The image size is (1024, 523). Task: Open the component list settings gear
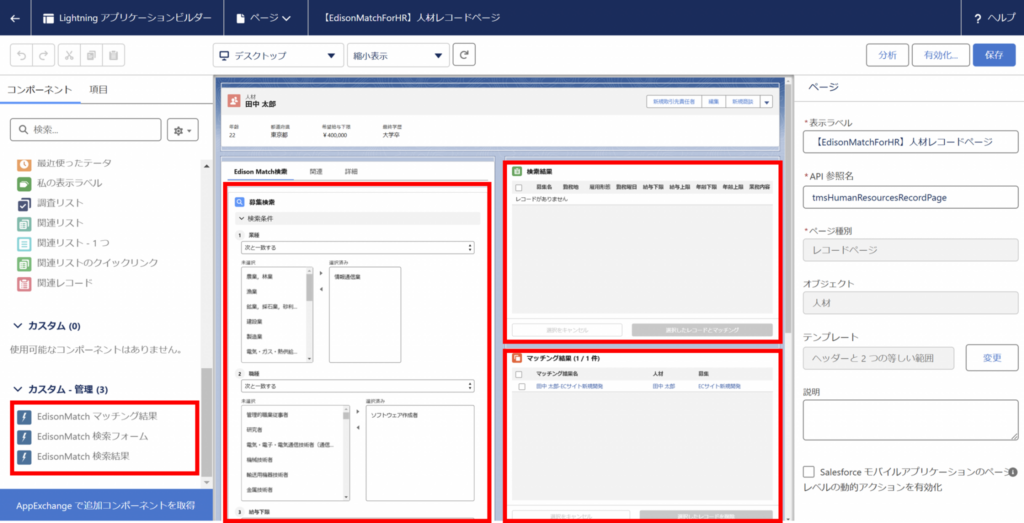[184, 130]
